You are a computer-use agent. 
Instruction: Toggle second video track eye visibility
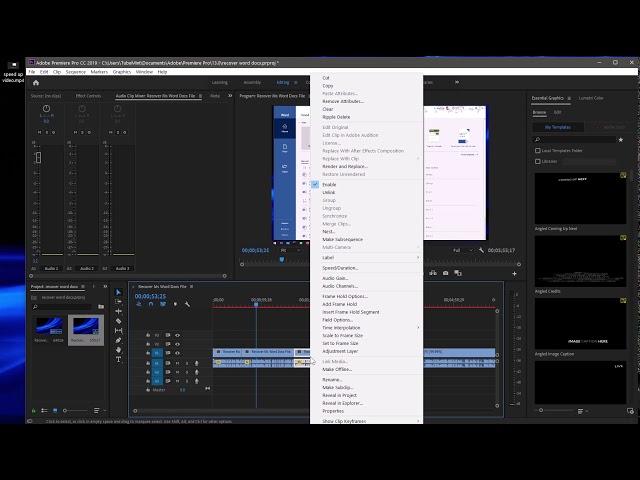(x=178, y=344)
